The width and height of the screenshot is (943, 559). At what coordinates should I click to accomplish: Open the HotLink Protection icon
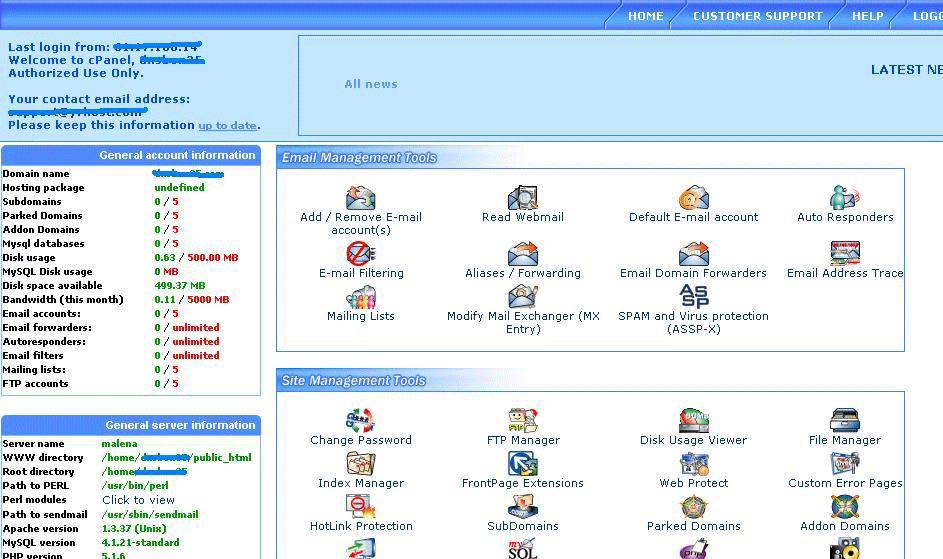[361, 507]
